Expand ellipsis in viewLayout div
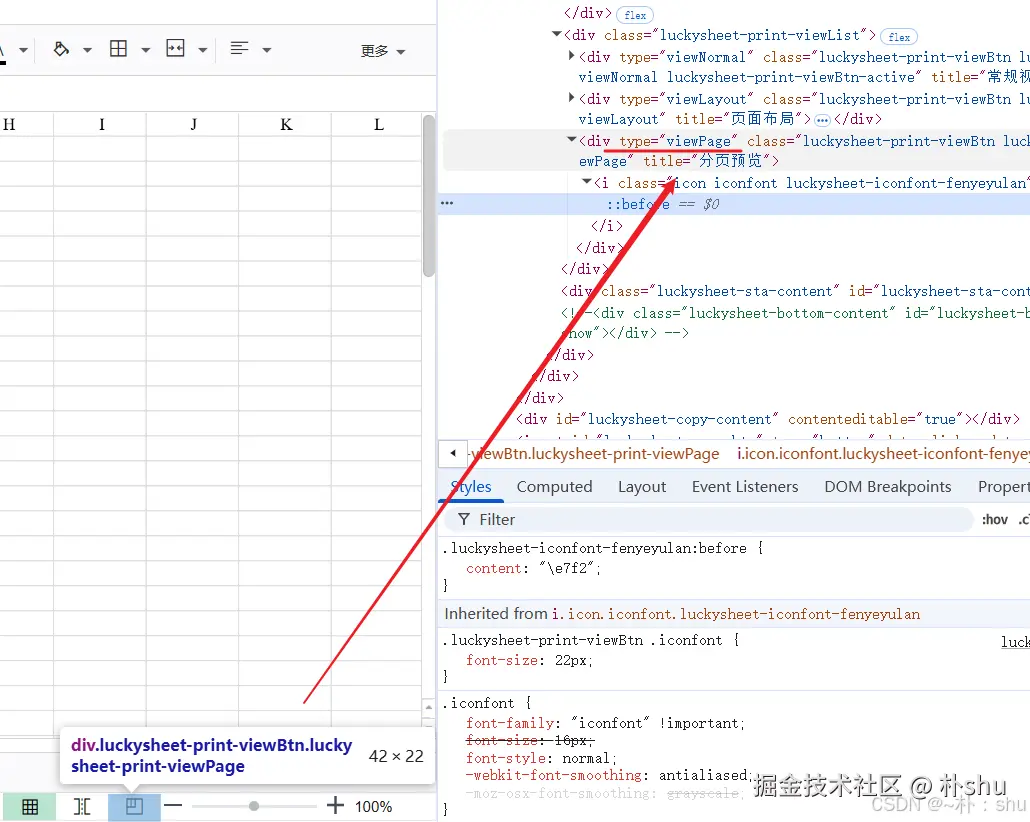 point(822,120)
